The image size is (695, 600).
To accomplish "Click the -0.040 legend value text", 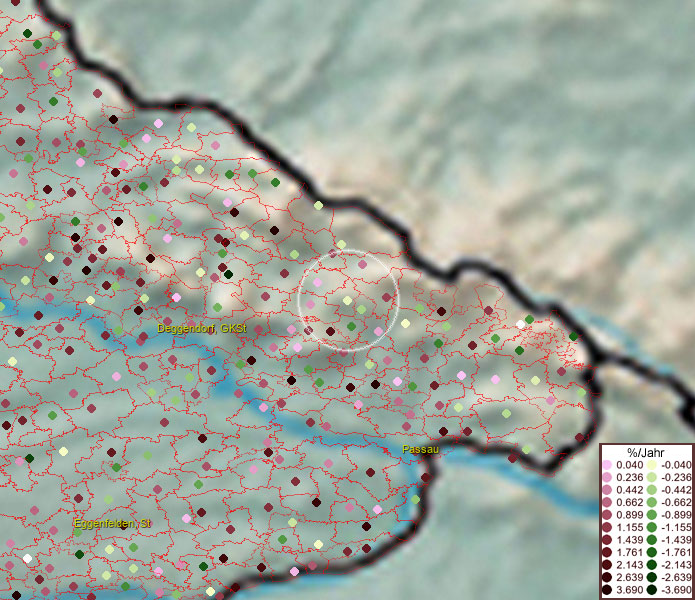I will click(x=676, y=465).
